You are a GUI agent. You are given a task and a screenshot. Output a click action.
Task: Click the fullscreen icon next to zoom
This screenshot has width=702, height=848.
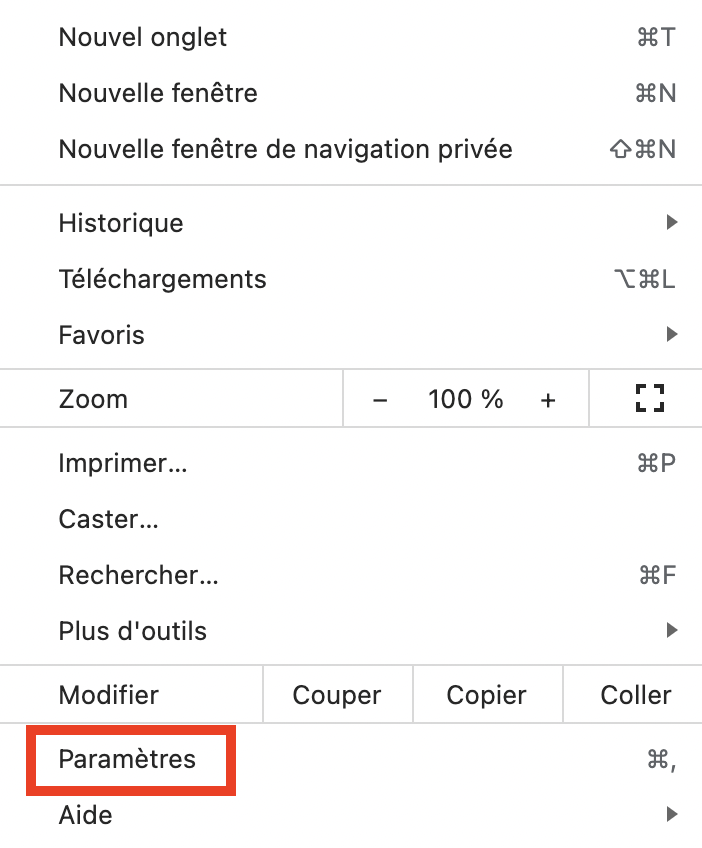(650, 399)
